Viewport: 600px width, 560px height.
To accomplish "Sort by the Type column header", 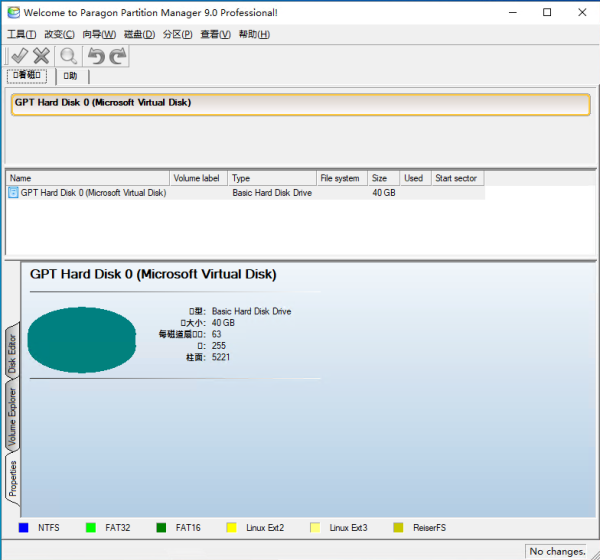I will tap(272, 178).
